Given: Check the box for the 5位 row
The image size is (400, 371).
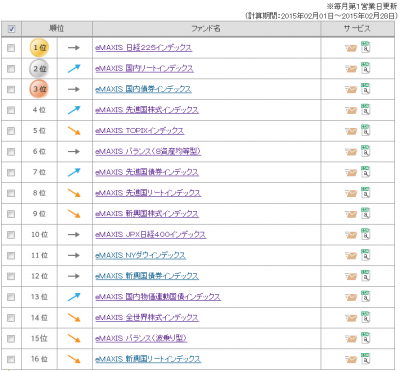Looking at the screenshot, I should pyautogui.click(x=11, y=131).
